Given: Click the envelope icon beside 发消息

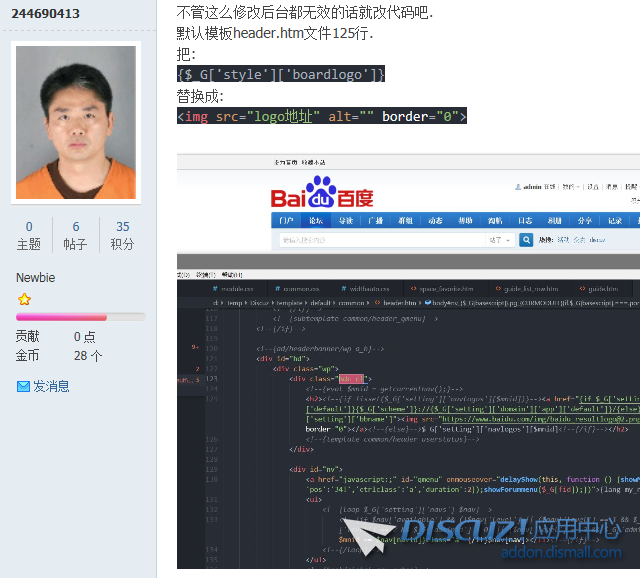Looking at the screenshot, I should coord(24,386).
